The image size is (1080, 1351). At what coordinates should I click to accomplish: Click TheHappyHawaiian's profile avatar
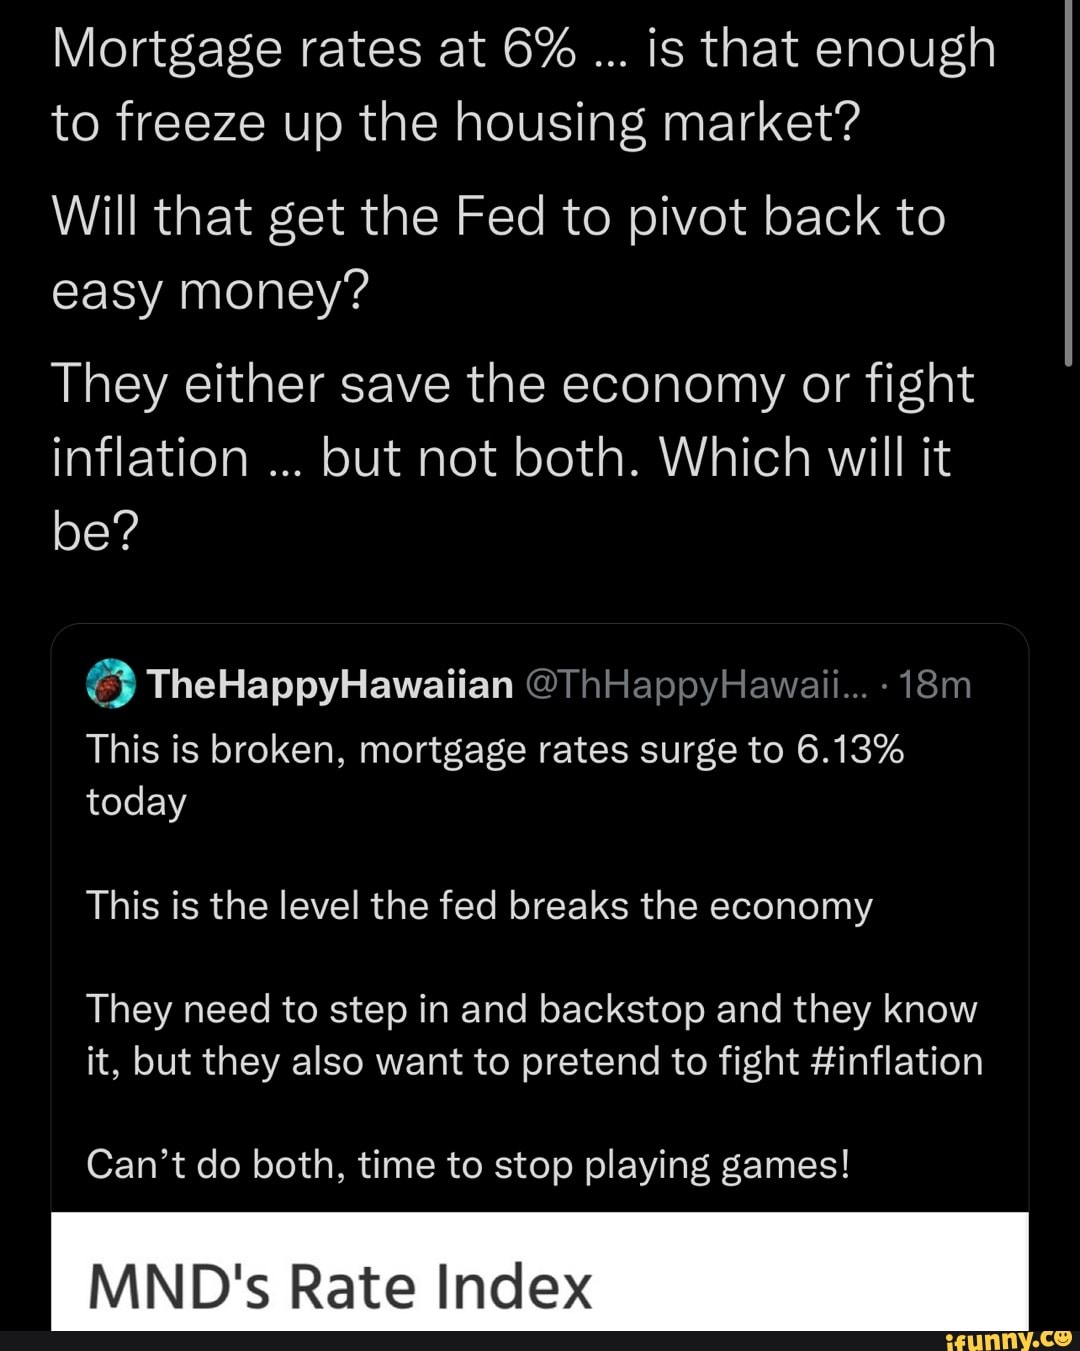pyautogui.click(x=111, y=685)
